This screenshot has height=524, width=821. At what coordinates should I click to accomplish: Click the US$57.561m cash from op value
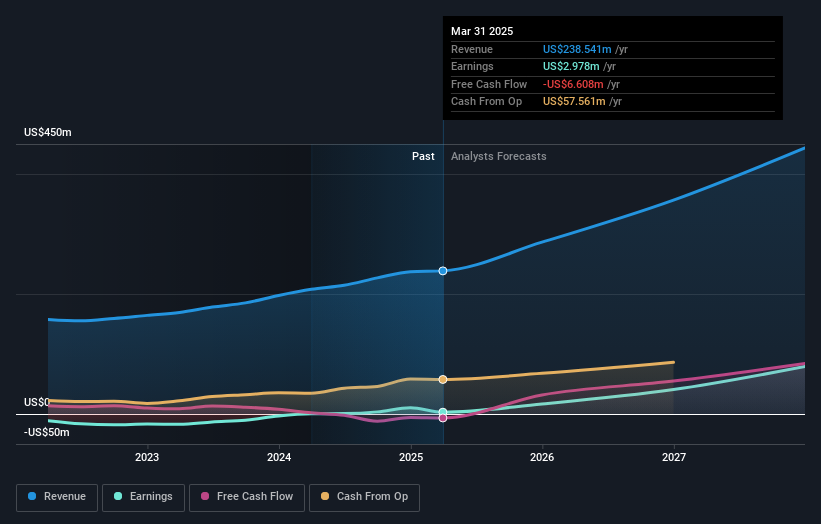(574, 102)
